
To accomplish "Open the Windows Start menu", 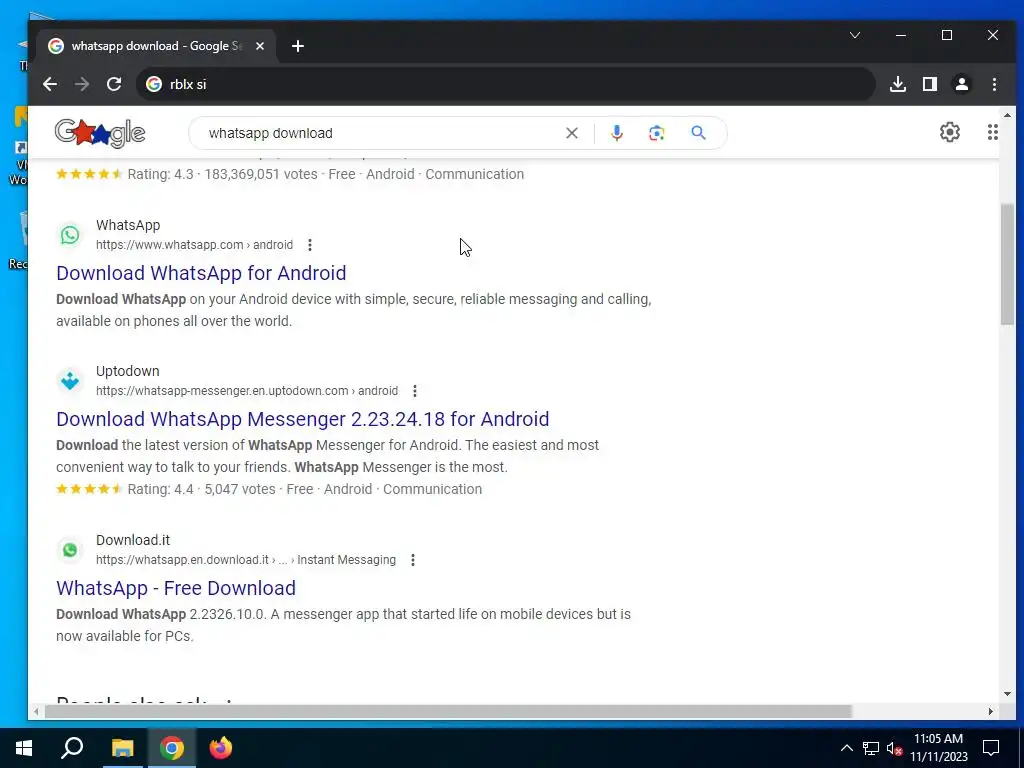I will click(24, 748).
